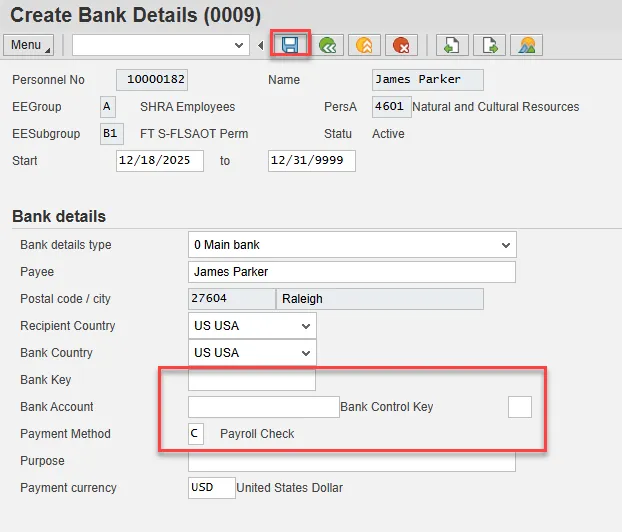Click the Save floppy disk icon
This screenshot has width=622, height=532.
pos(290,45)
